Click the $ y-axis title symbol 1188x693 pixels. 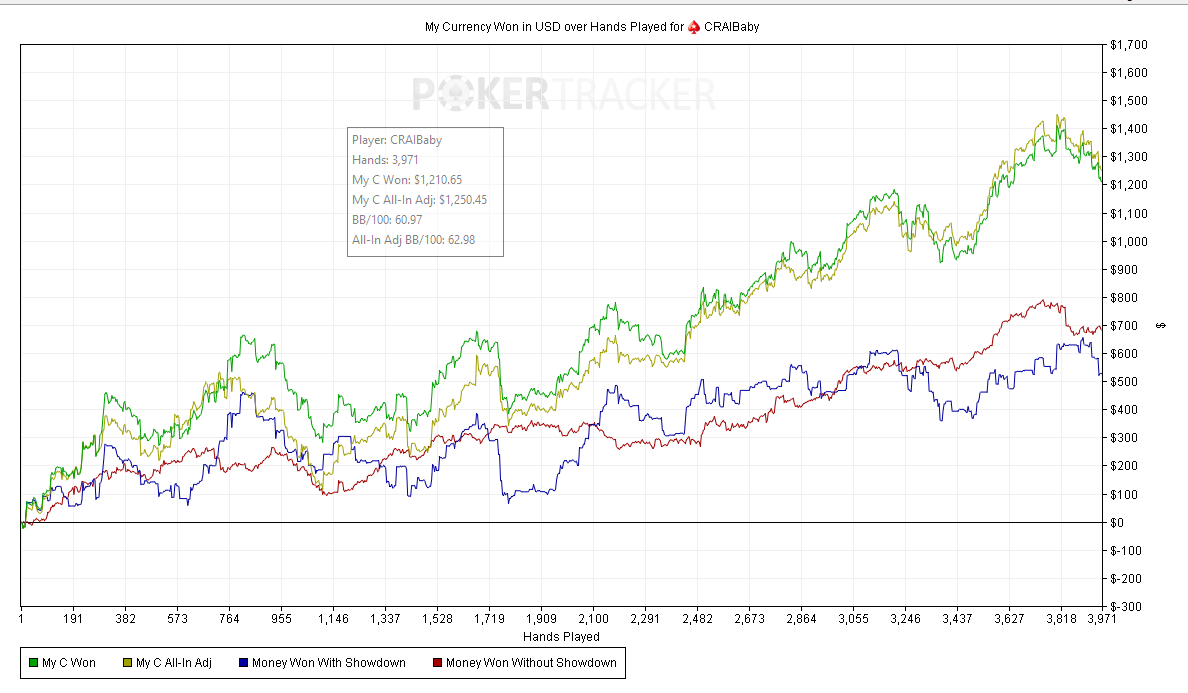pyautogui.click(x=1161, y=326)
